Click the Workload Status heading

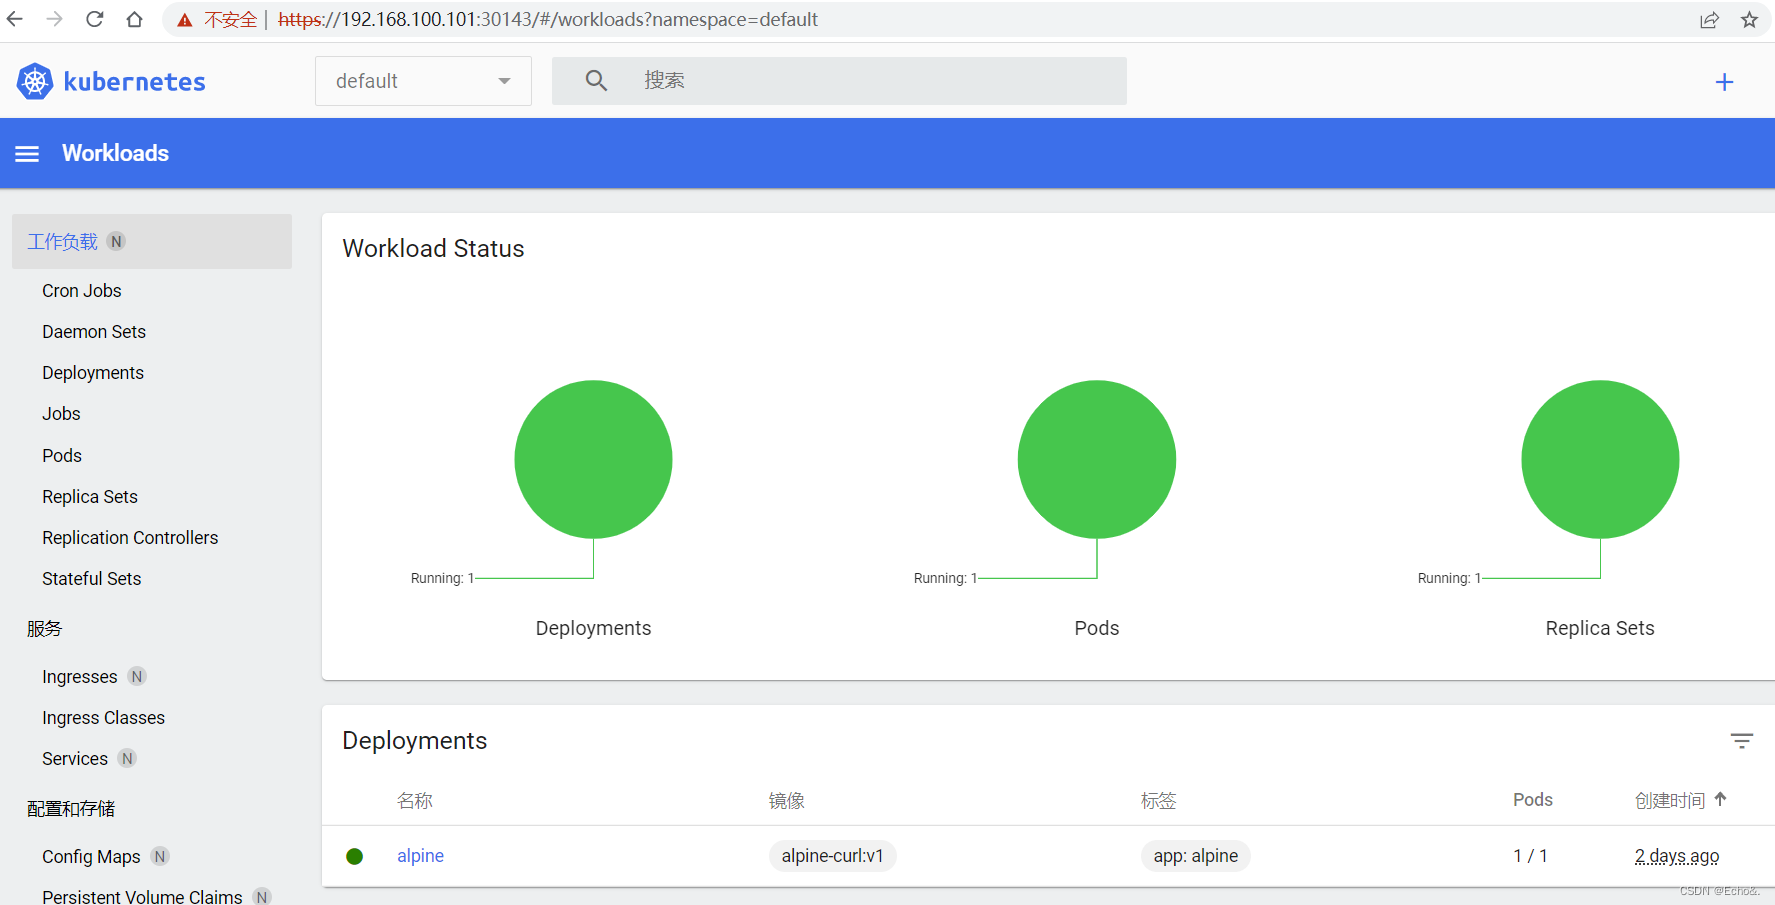433,249
